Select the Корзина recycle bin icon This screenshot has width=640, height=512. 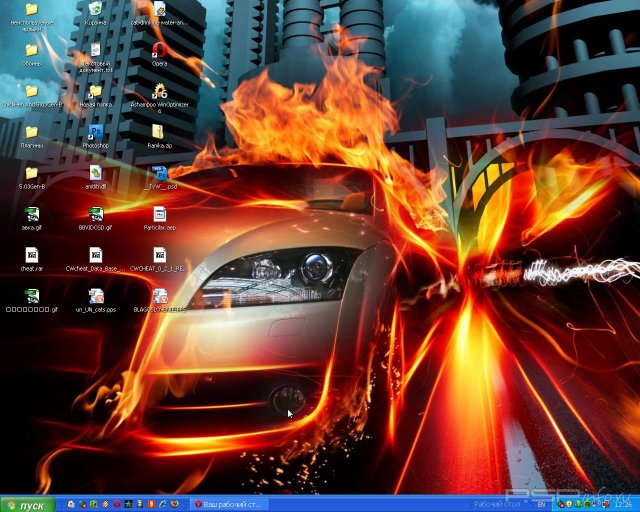(x=95, y=10)
